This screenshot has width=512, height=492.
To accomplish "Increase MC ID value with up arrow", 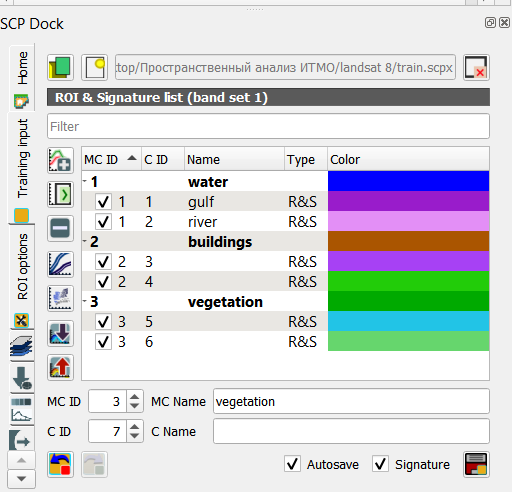I will click(134, 397).
